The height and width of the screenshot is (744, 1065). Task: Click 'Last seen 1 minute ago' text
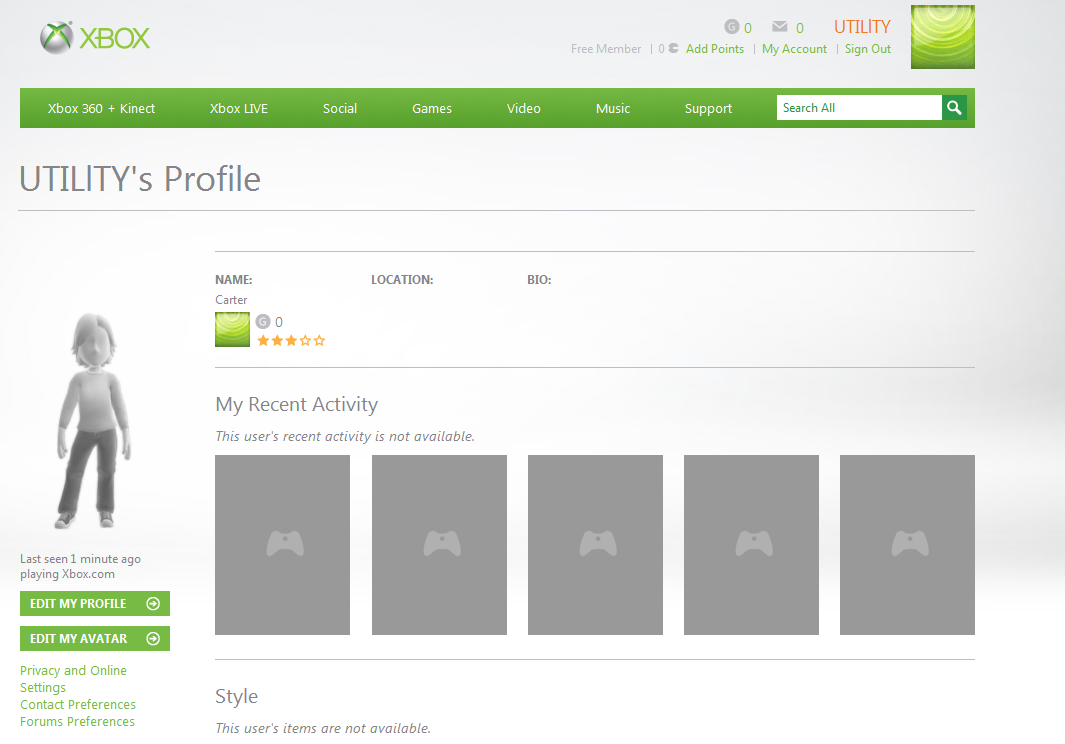click(80, 559)
